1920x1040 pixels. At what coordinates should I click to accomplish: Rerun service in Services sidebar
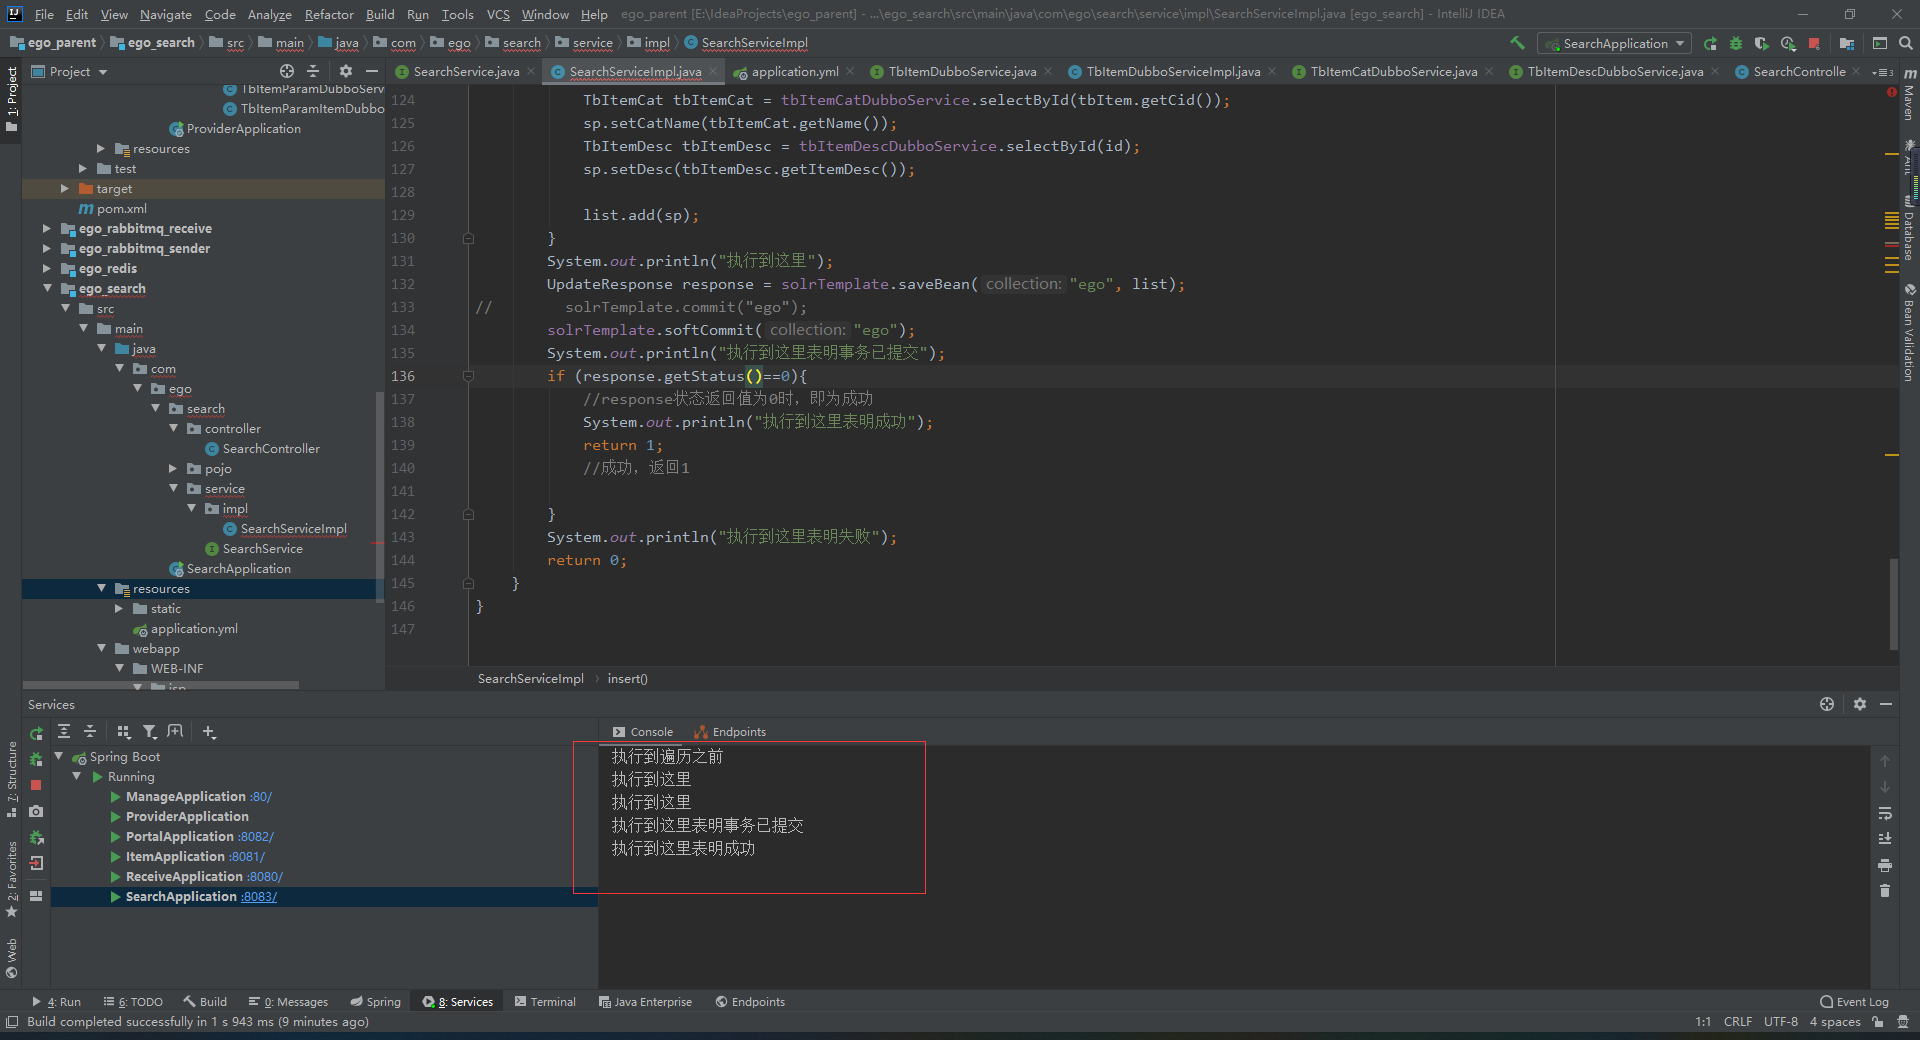pos(36,733)
